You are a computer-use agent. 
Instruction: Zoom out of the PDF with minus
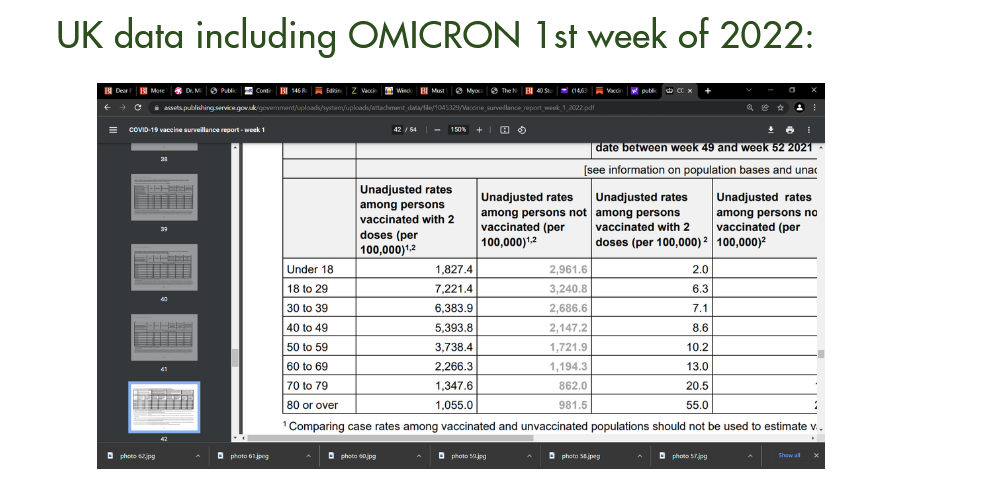click(x=438, y=130)
